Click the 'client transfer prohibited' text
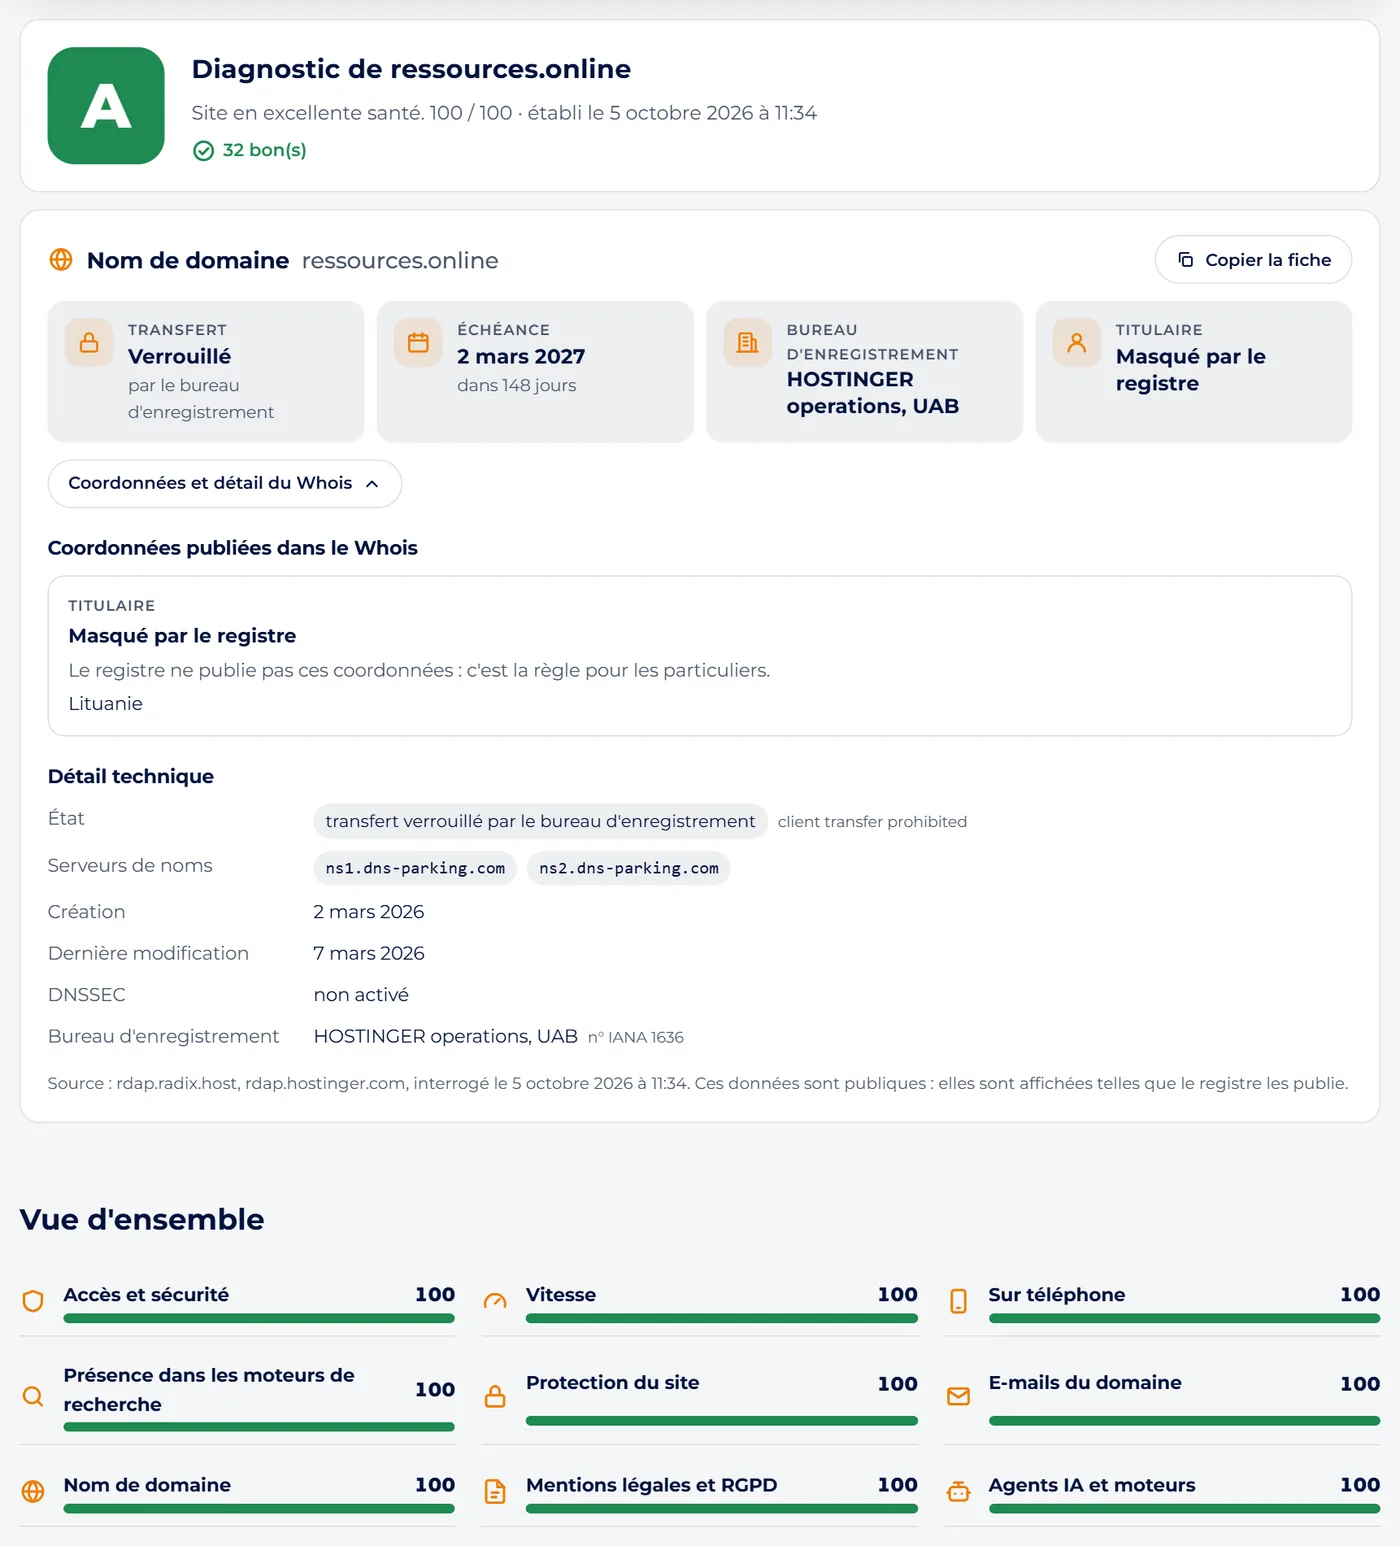 click(x=872, y=822)
